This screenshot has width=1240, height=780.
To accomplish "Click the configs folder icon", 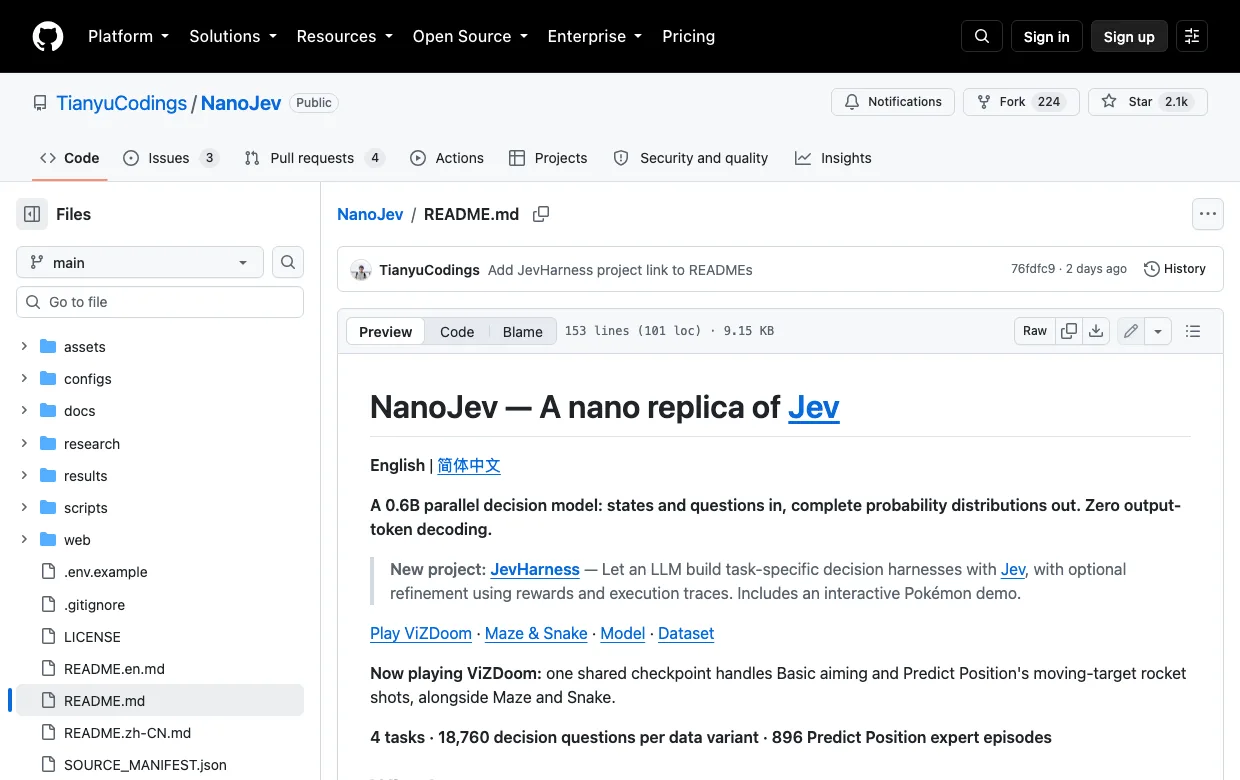I will point(48,378).
